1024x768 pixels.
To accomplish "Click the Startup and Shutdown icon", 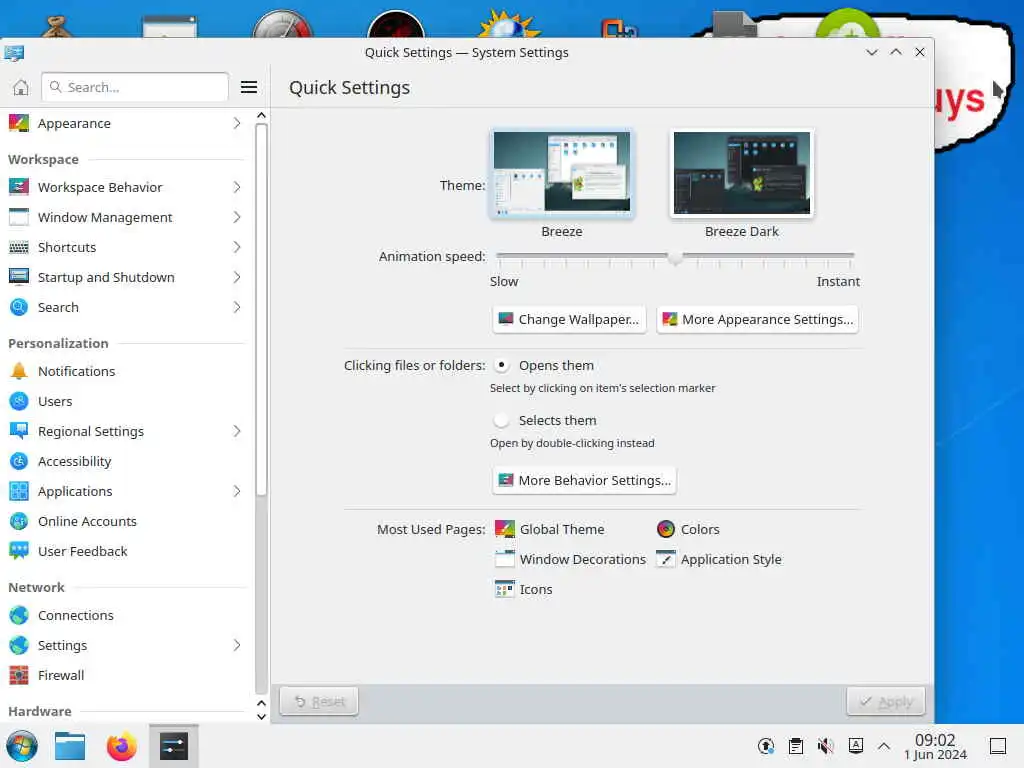I will (19, 277).
